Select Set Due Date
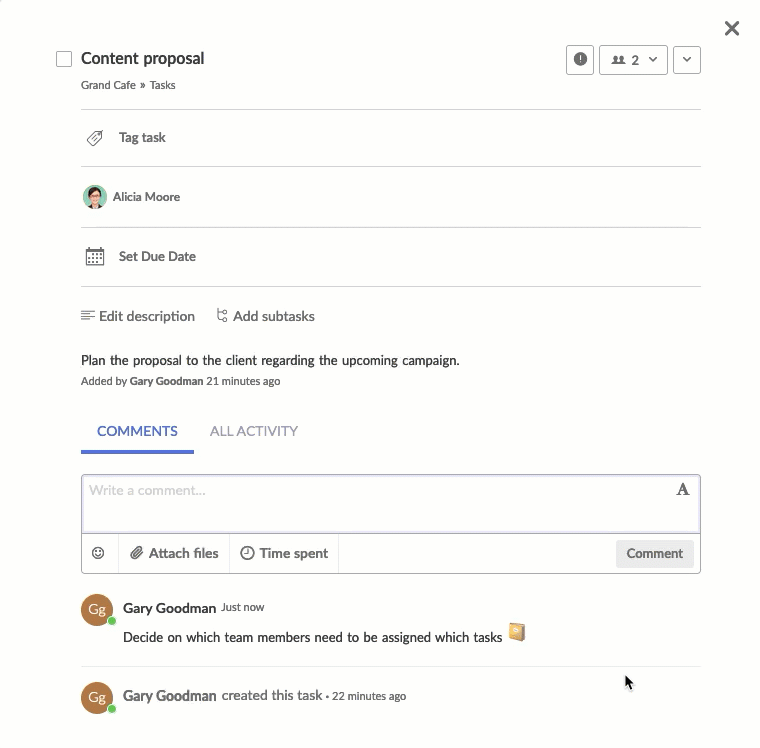 point(157,256)
